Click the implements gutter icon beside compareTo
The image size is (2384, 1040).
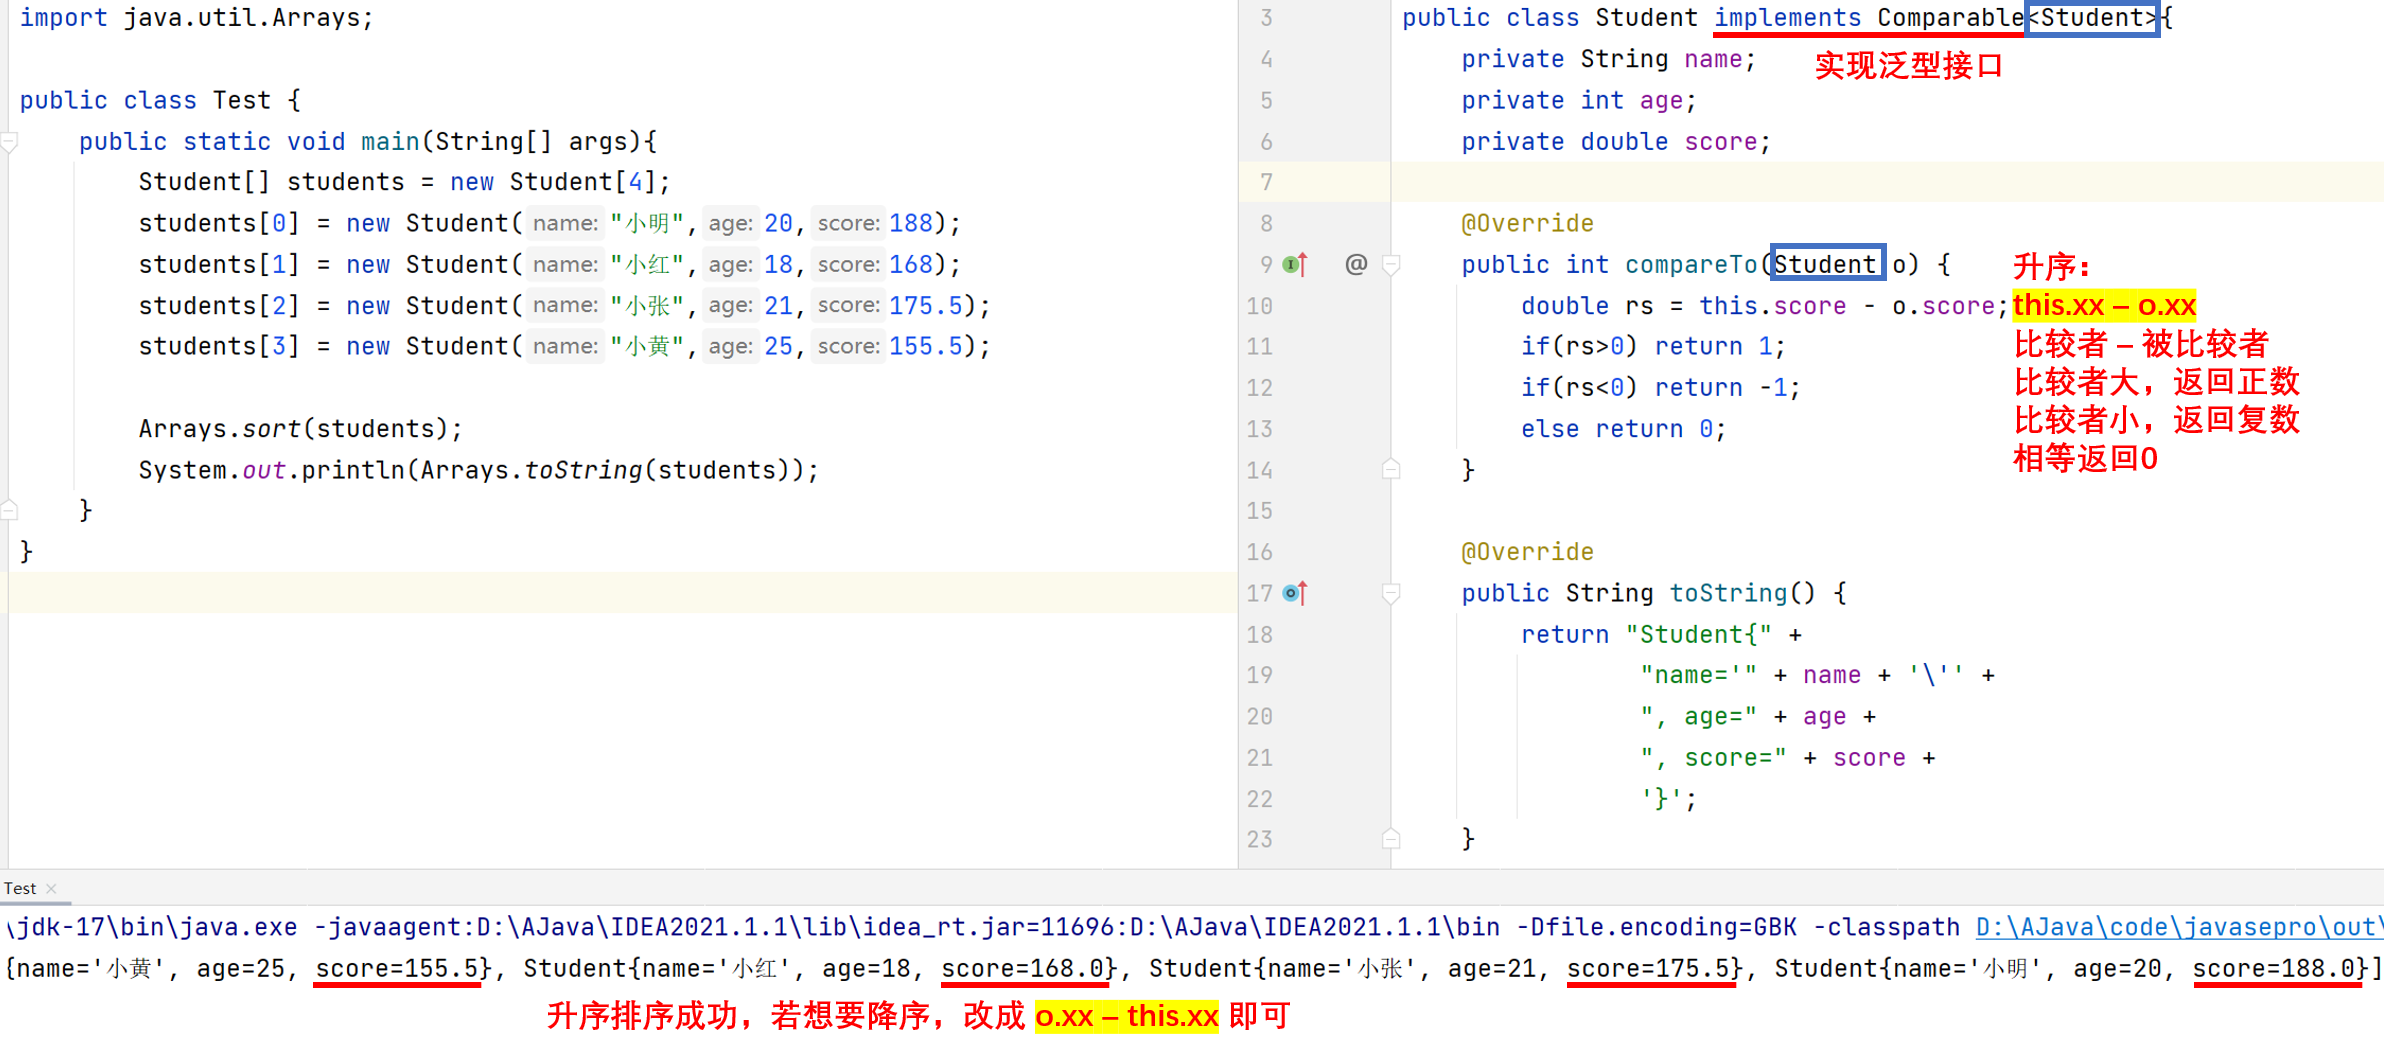(x=1295, y=265)
